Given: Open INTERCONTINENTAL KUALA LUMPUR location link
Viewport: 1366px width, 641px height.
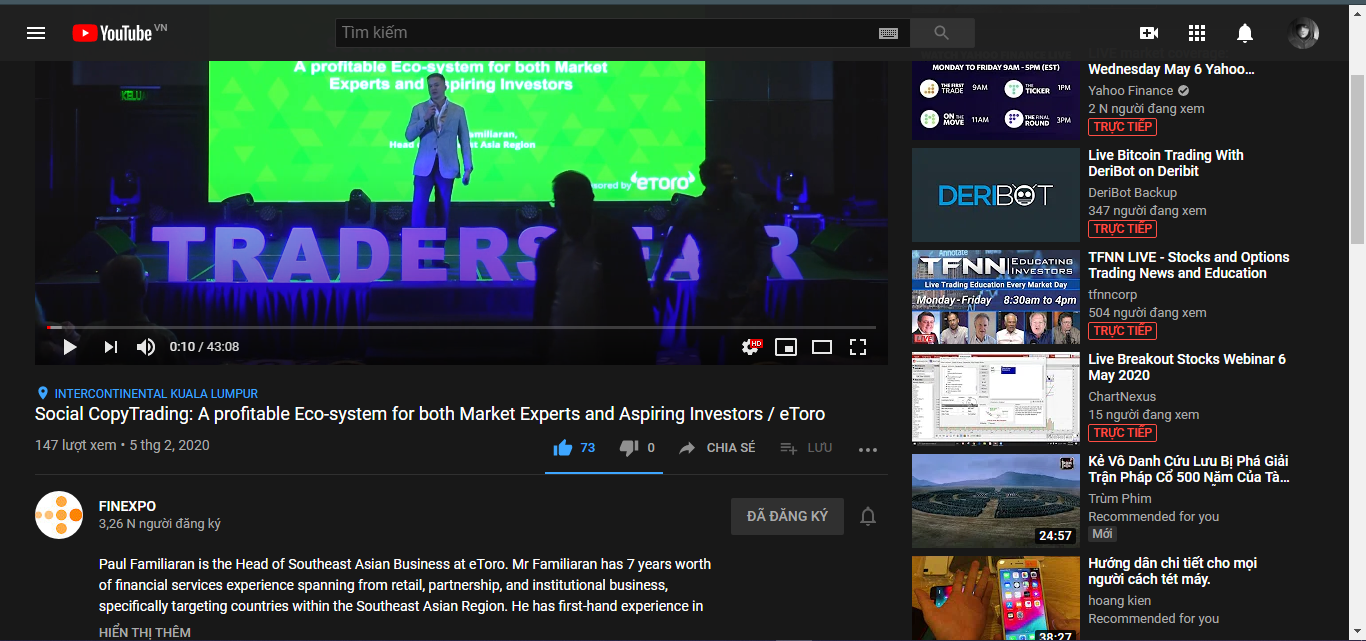Looking at the screenshot, I should tap(147, 394).
